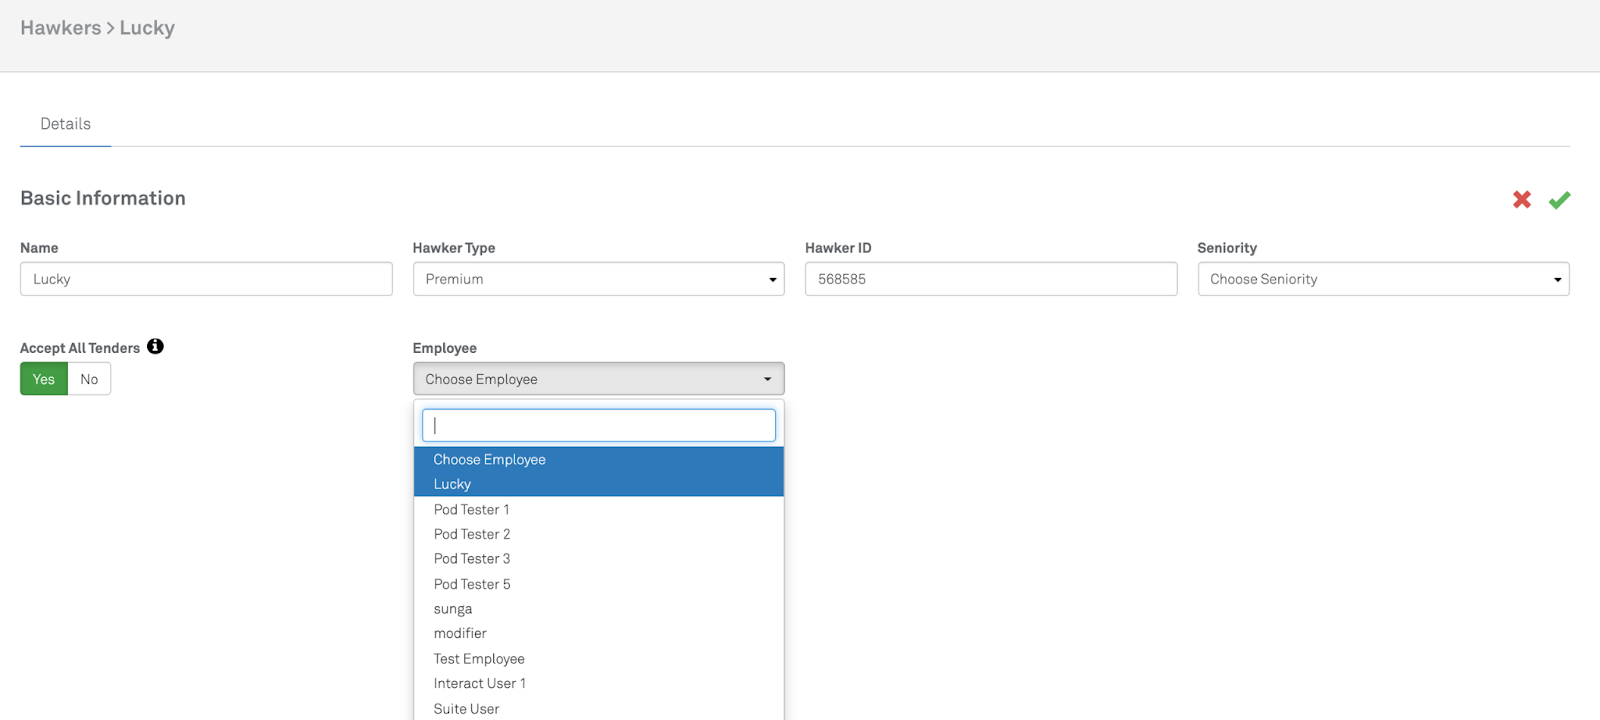Click the Hawker ID input field
Image resolution: width=1600 pixels, height=720 pixels.
pos(990,279)
